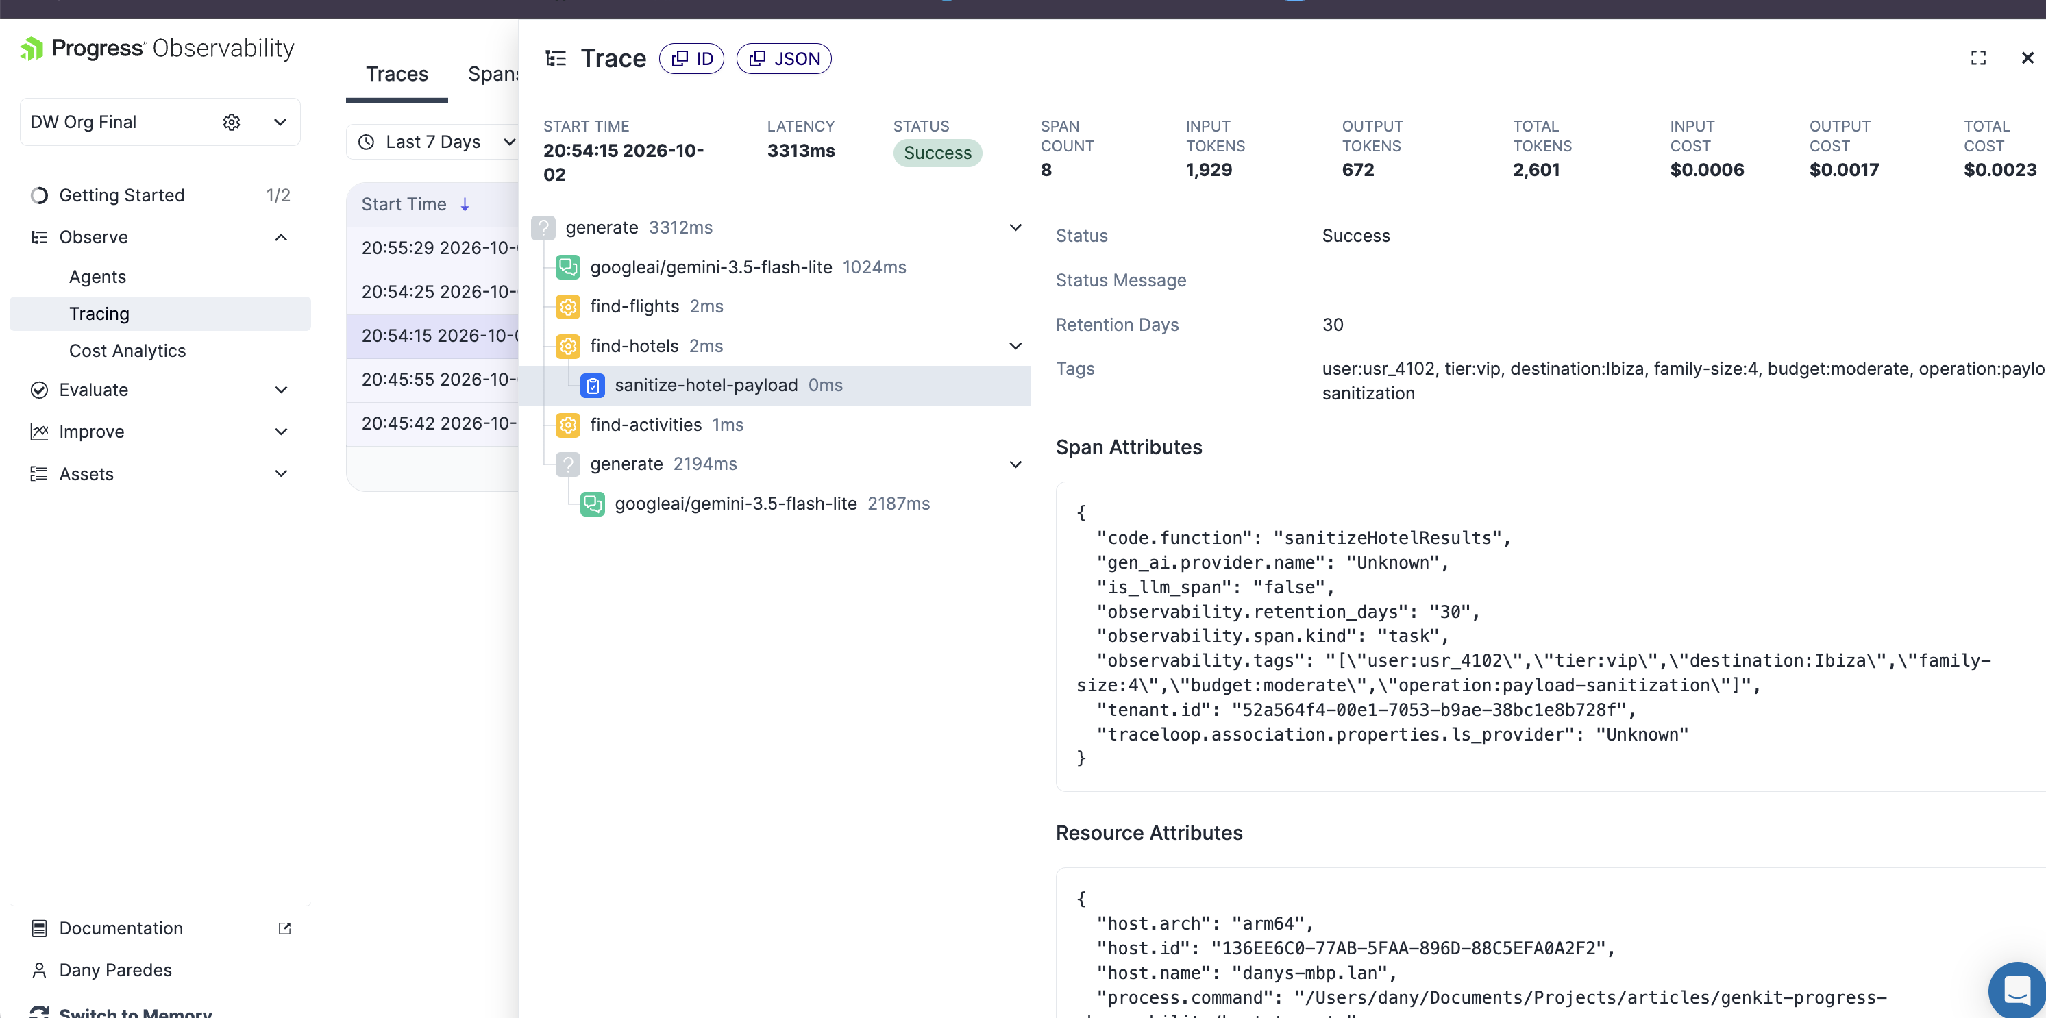
Task: Click the trace tree icon beside Trace title
Action: (556, 58)
